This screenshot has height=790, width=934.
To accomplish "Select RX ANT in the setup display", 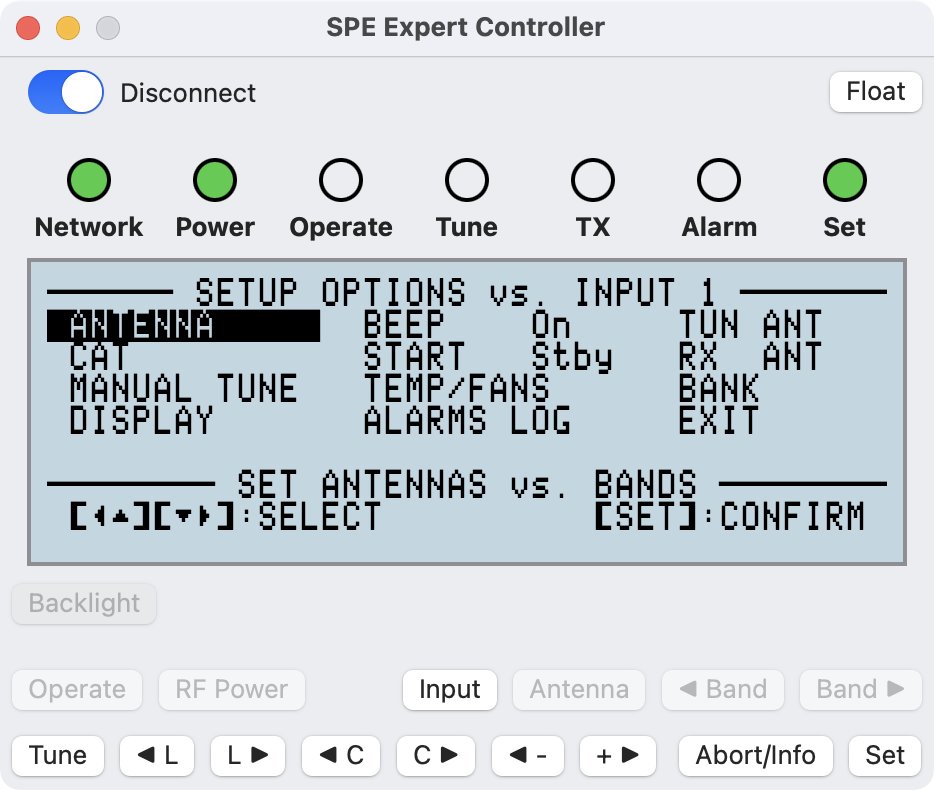I will coord(751,357).
